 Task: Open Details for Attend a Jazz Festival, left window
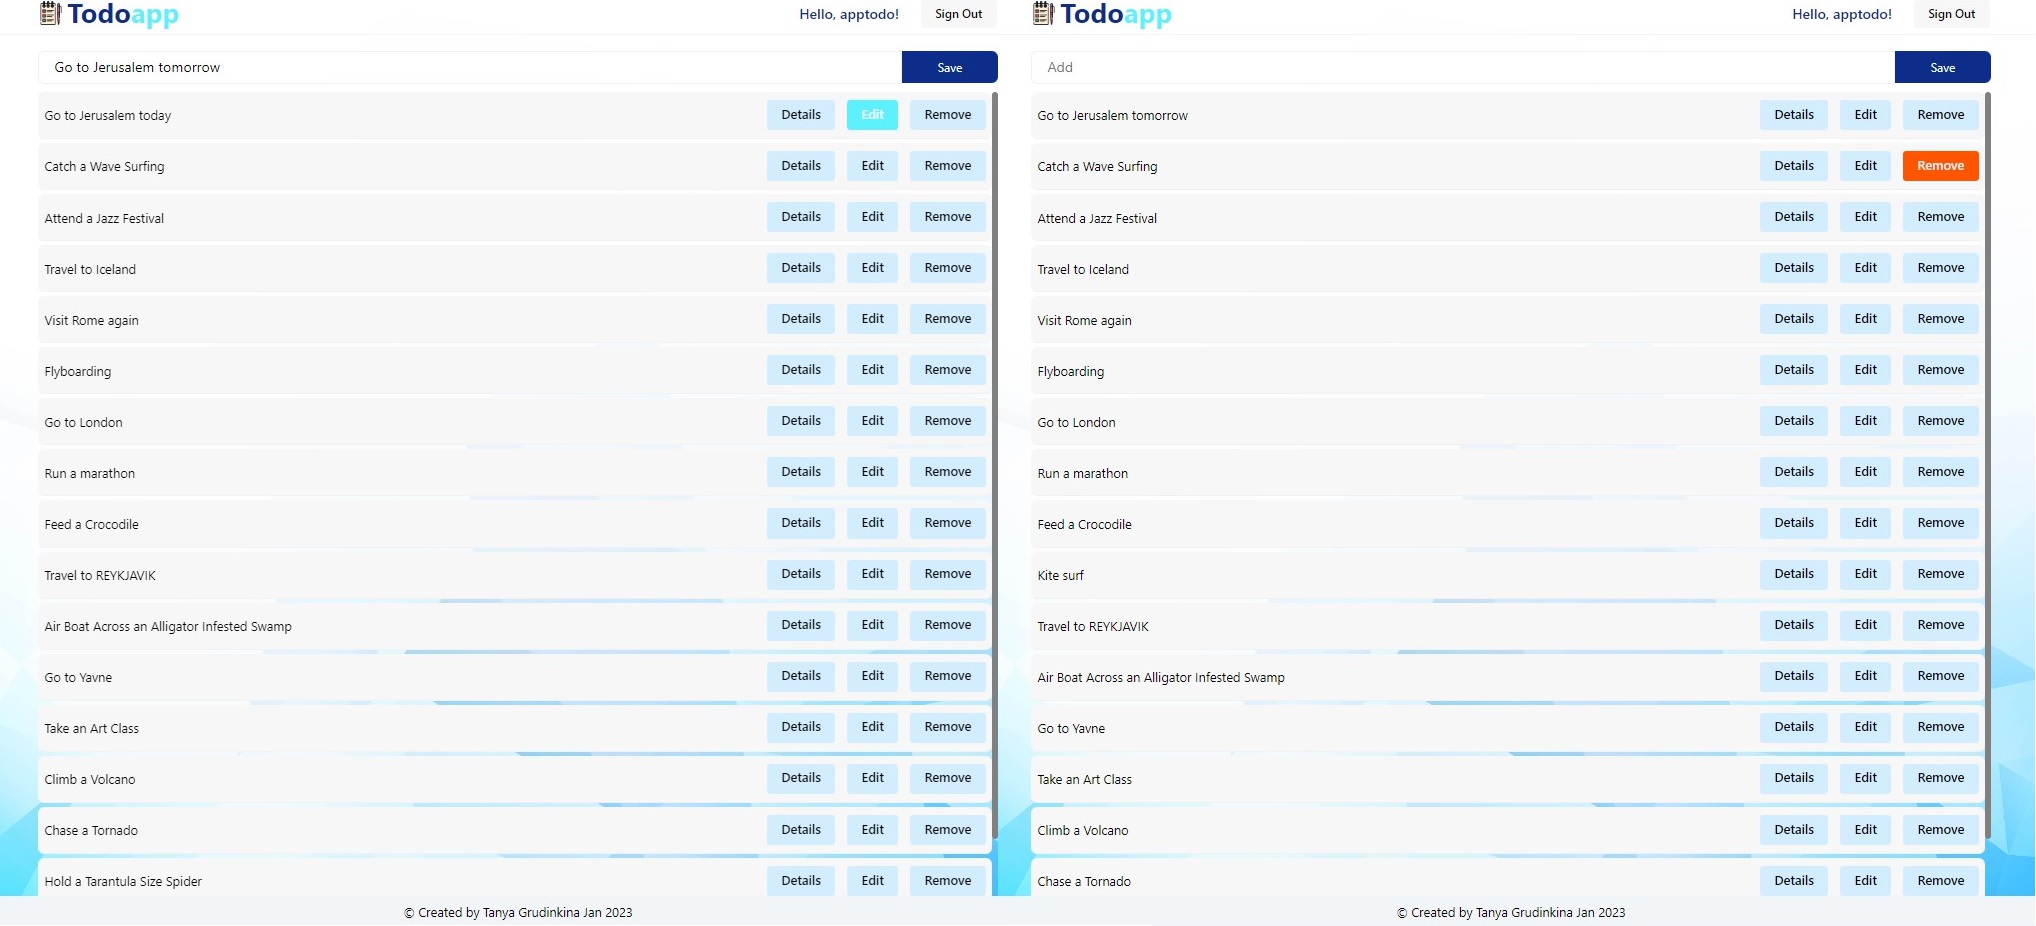click(801, 217)
